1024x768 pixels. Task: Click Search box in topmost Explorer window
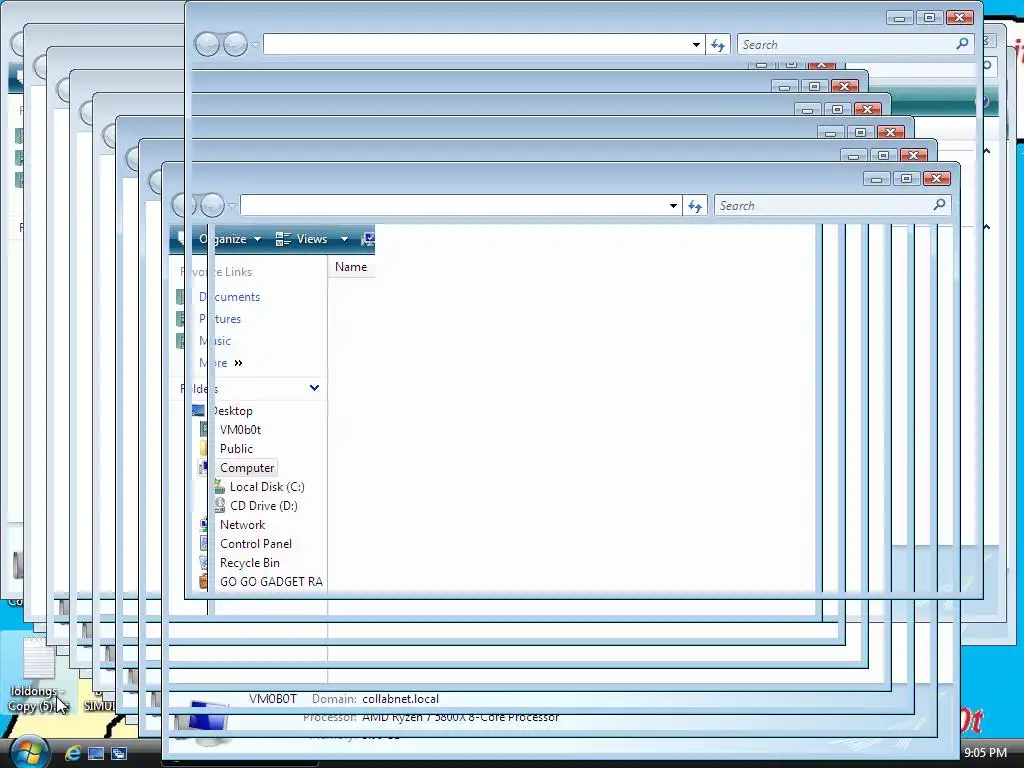[855, 44]
